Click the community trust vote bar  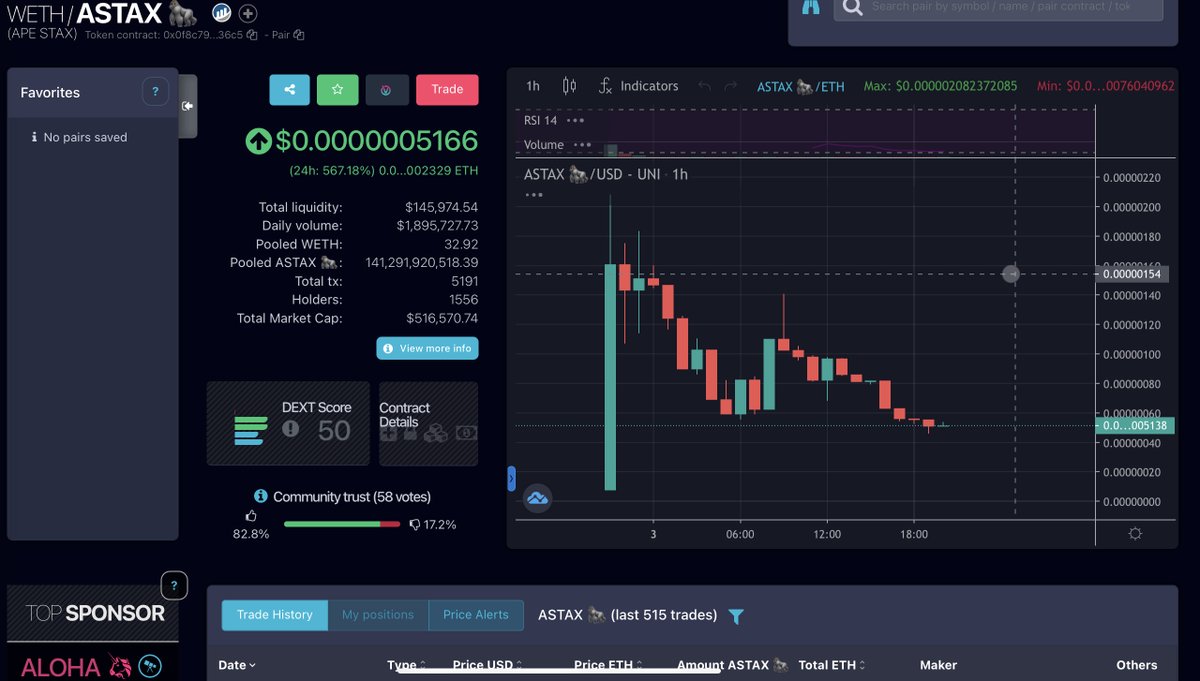(341, 524)
